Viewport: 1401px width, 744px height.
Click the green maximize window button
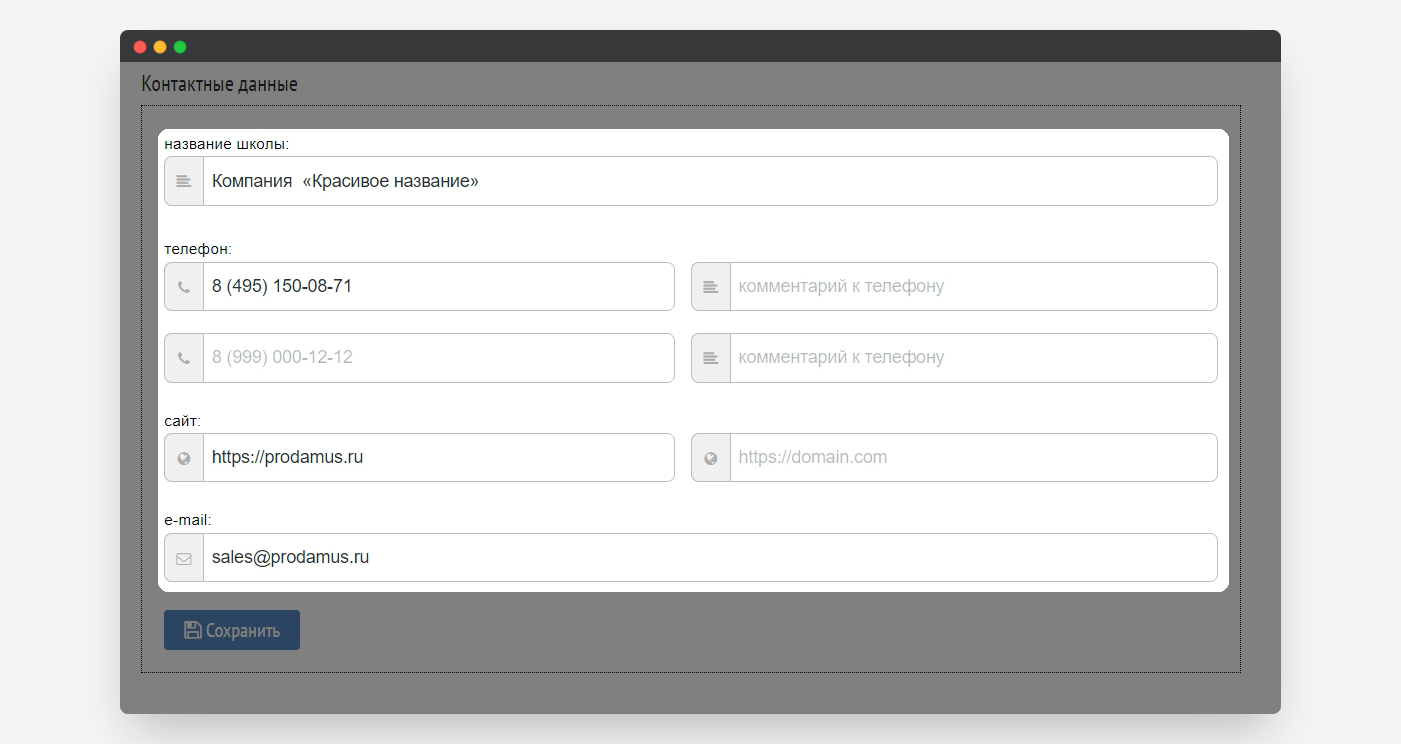[180, 47]
